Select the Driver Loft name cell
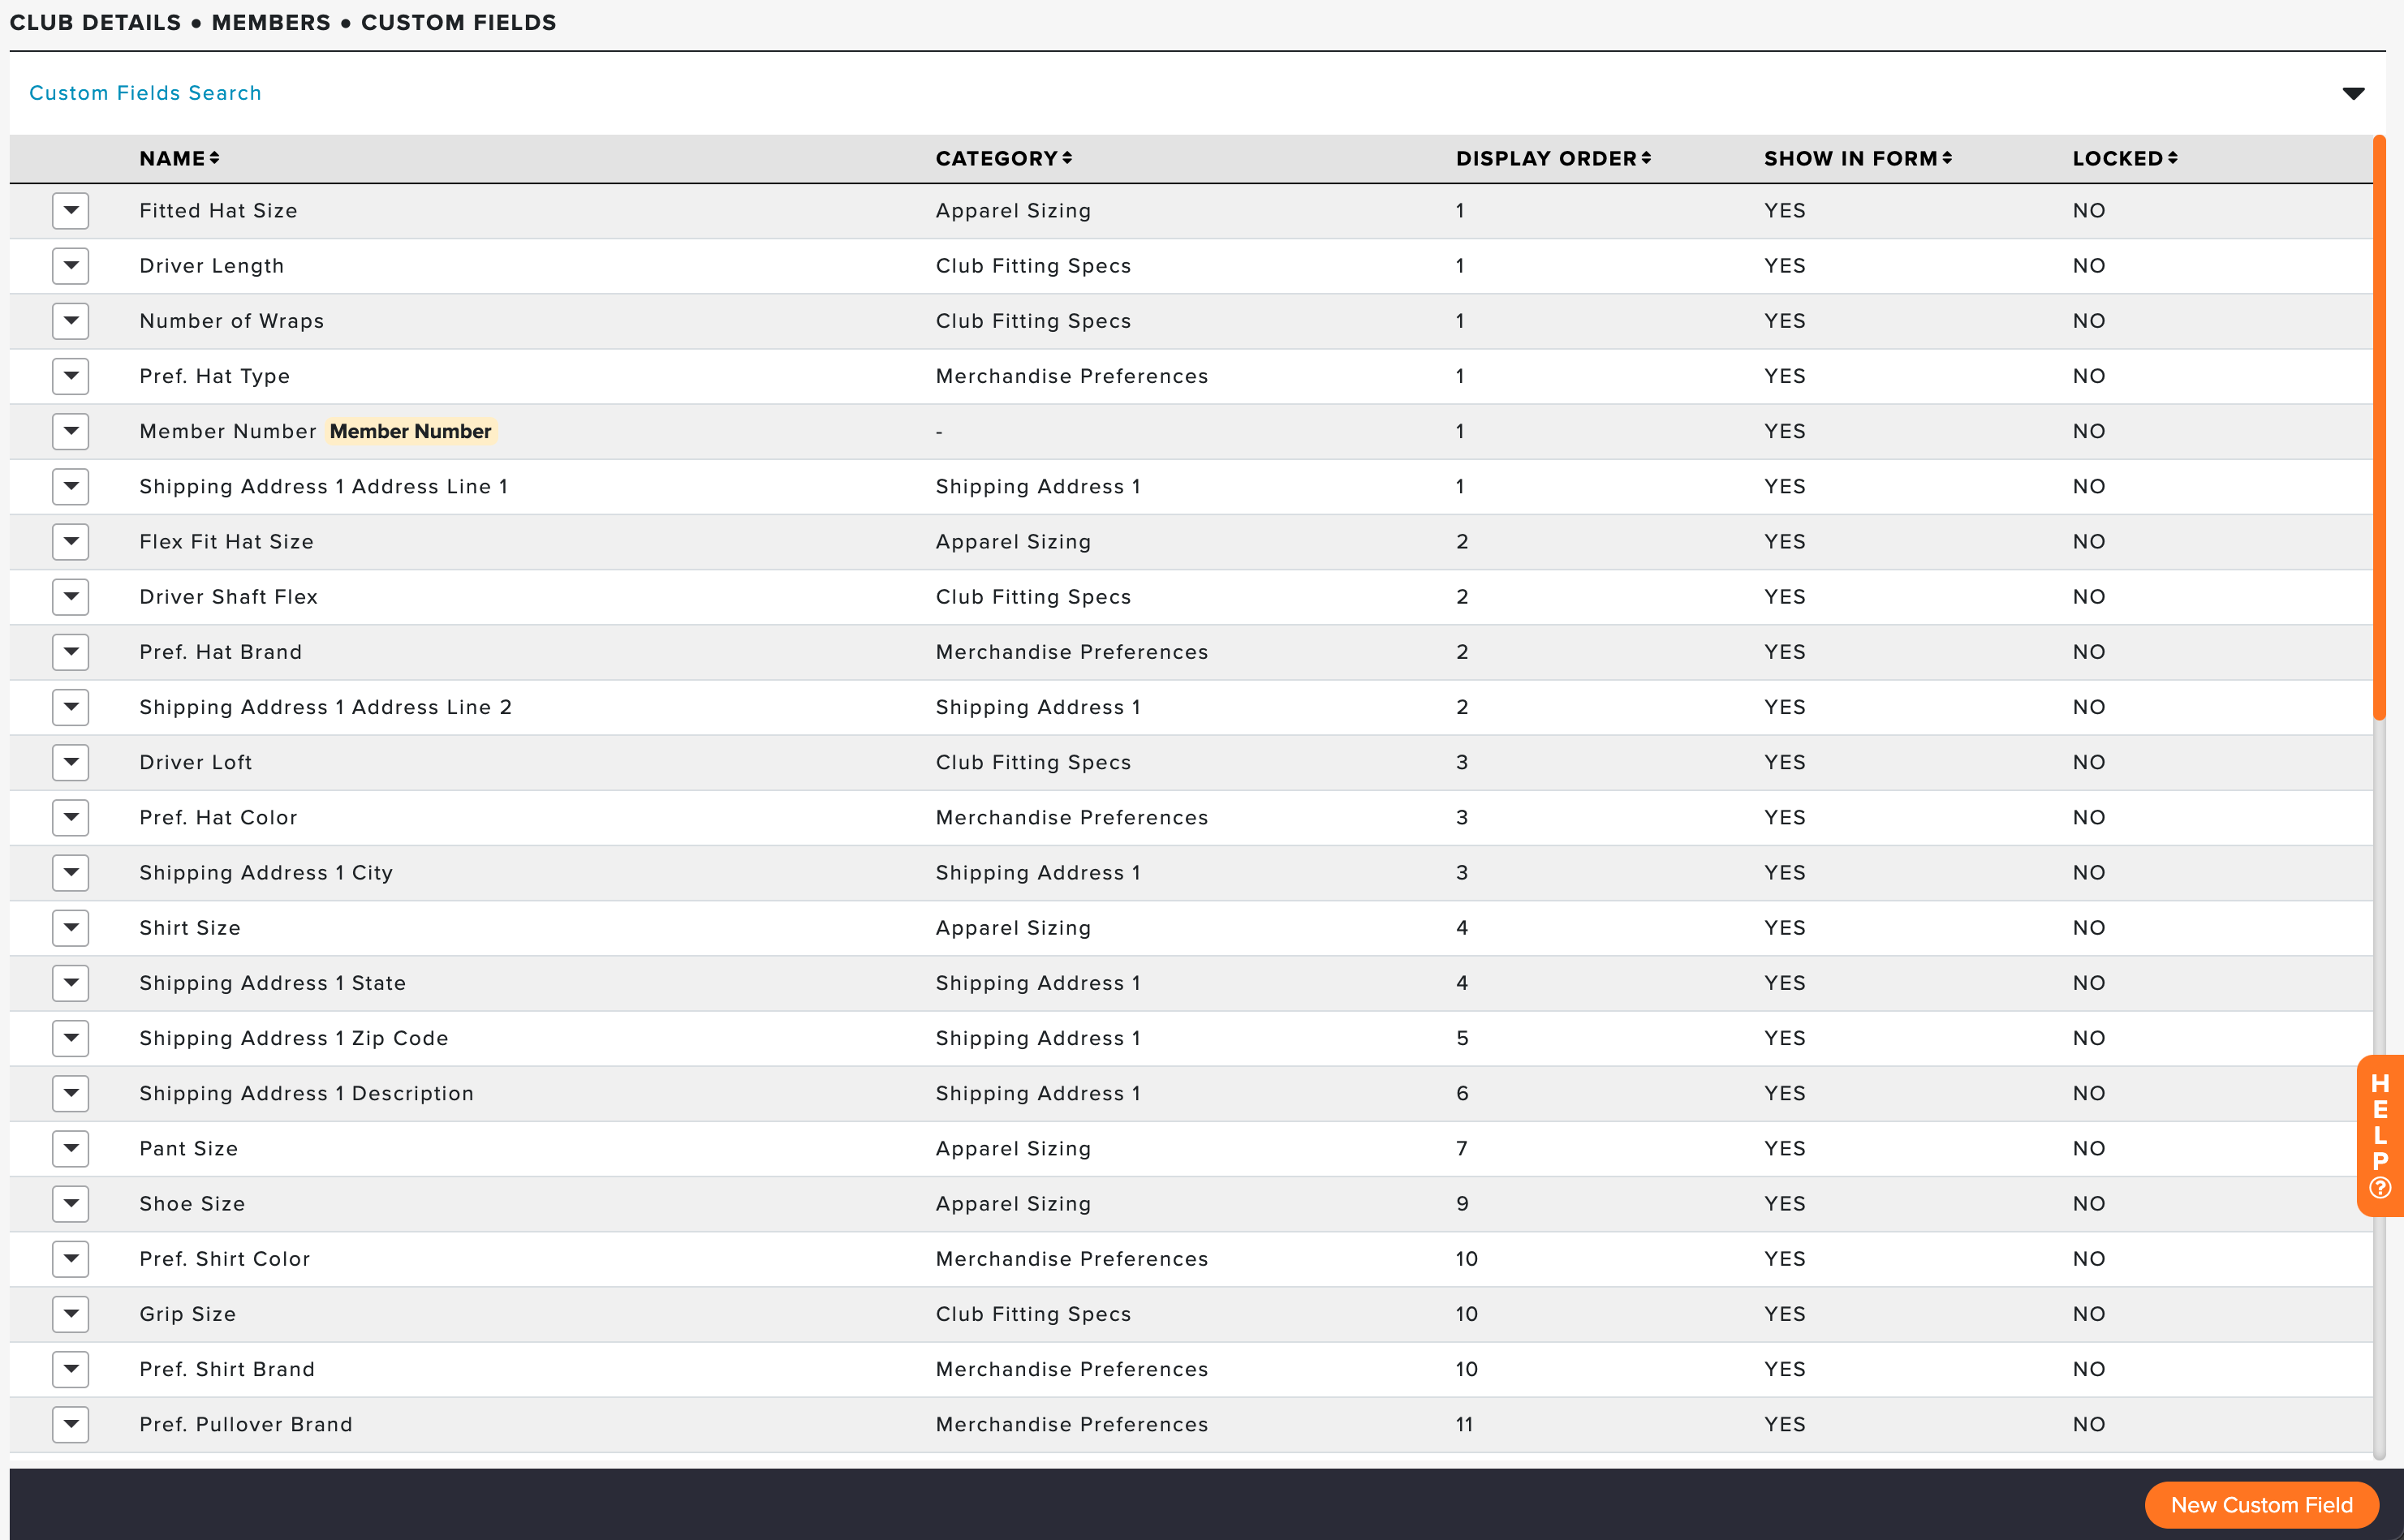The height and width of the screenshot is (1540, 2404). (x=196, y=763)
